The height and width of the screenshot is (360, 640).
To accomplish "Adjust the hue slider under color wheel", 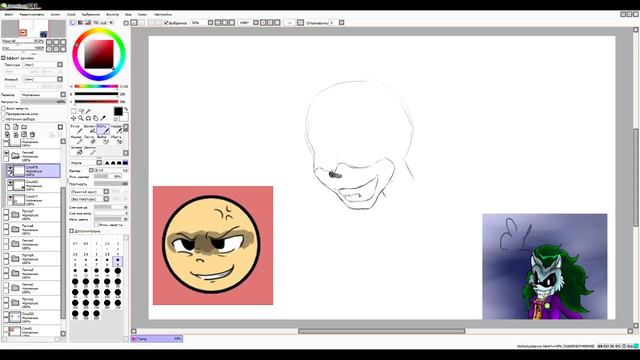I will (x=96, y=87).
